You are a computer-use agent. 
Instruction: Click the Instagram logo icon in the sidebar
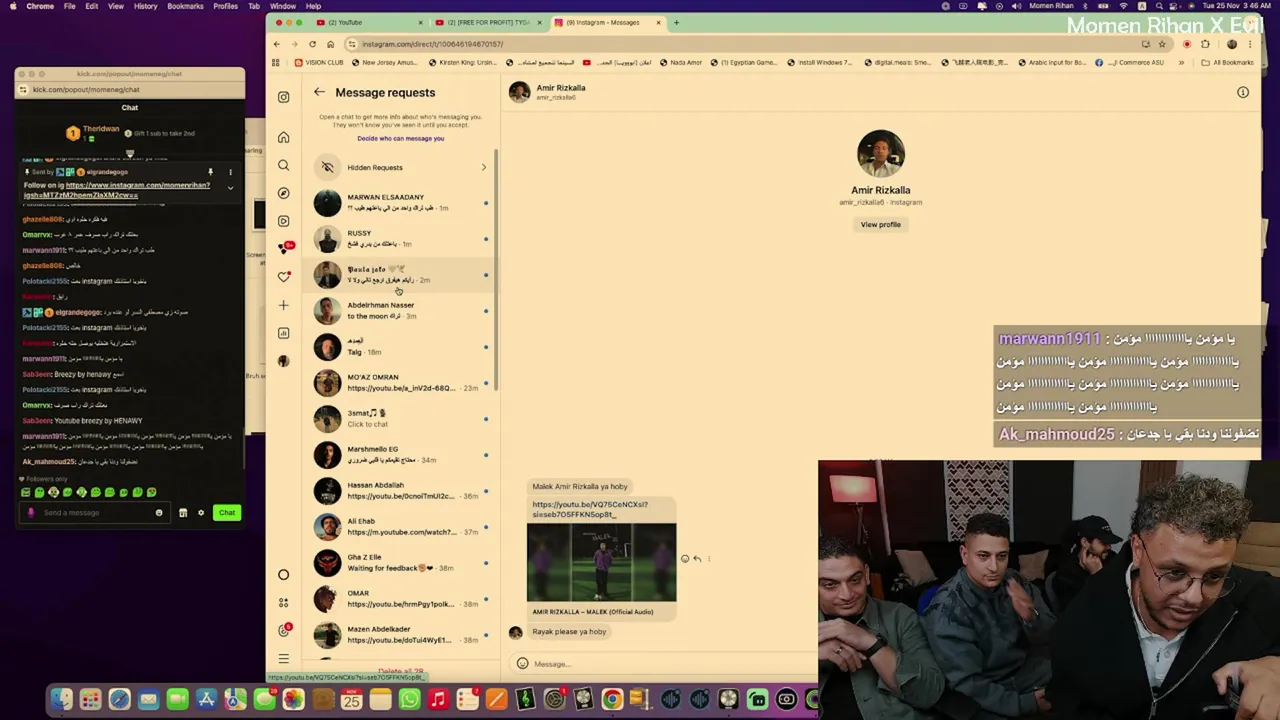pyautogui.click(x=283, y=97)
